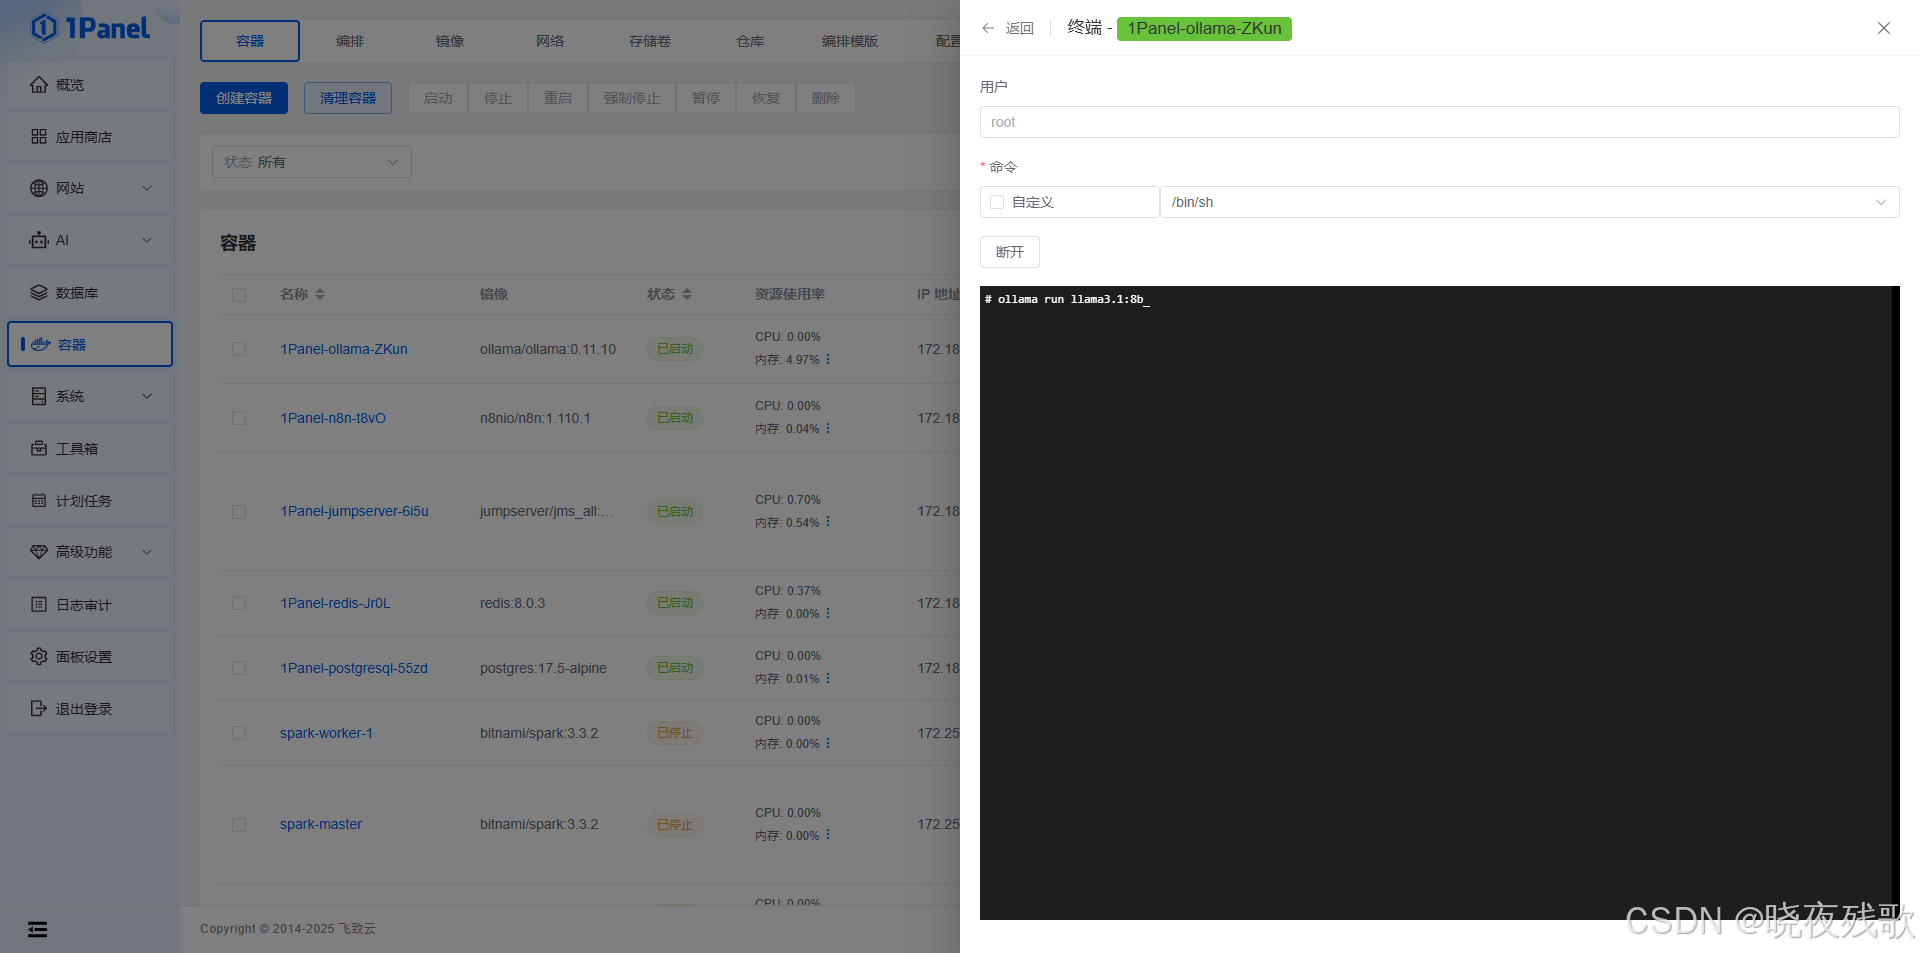Open the 1Panel-ollama-ZKun container link

344,349
